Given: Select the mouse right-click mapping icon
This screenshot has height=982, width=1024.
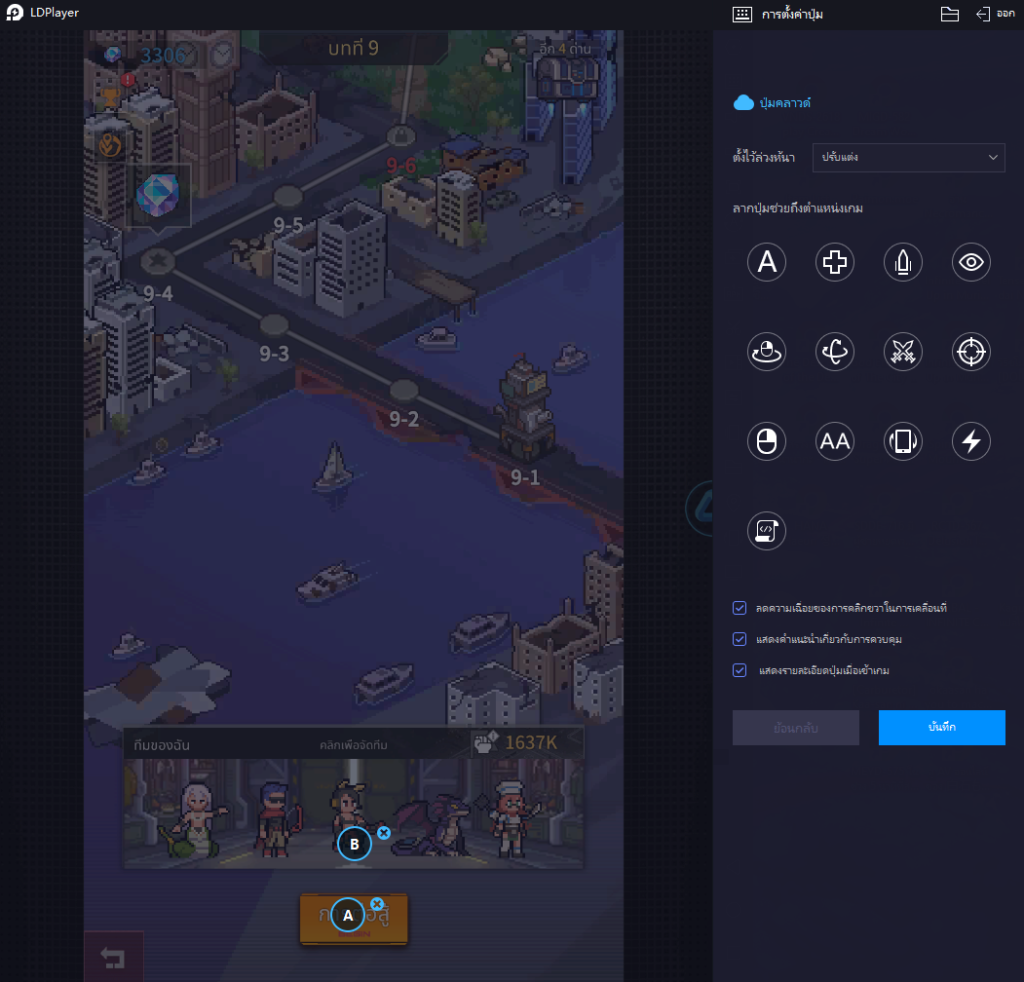Looking at the screenshot, I should click(x=766, y=441).
